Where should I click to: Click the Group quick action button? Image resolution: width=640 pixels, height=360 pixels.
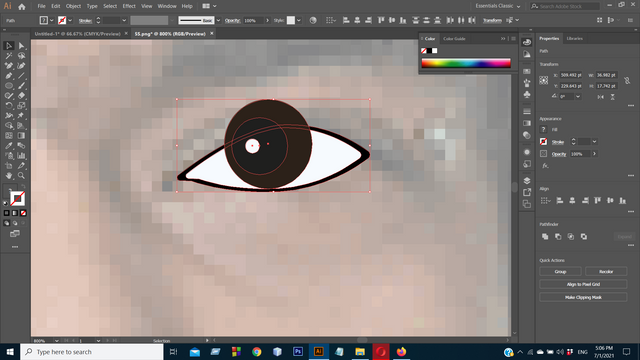[560, 271]
